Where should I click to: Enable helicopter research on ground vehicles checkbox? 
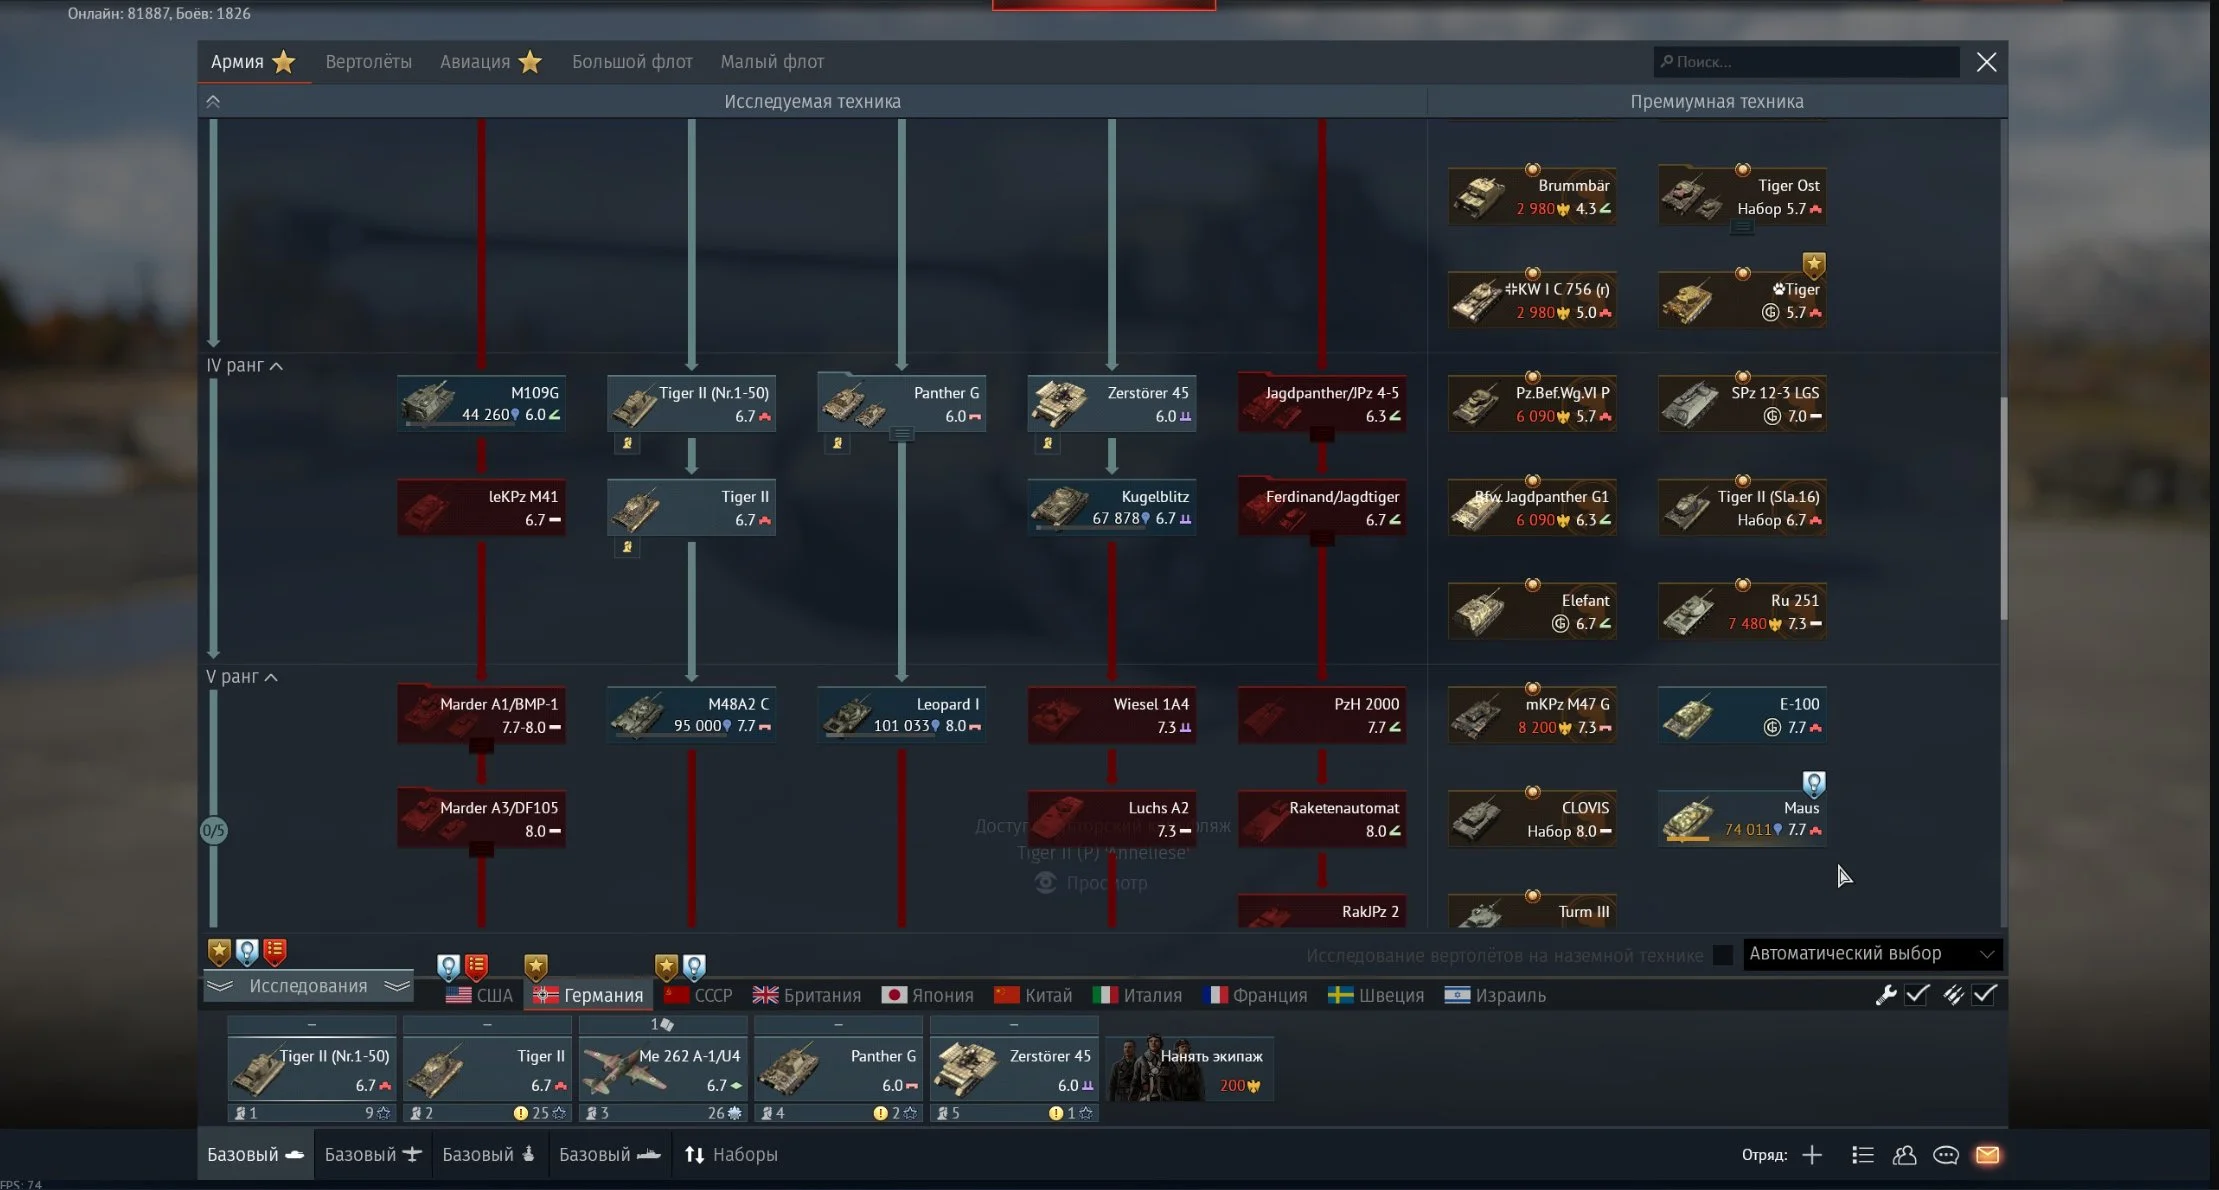pyautogui.click(x=1722, y=955)
